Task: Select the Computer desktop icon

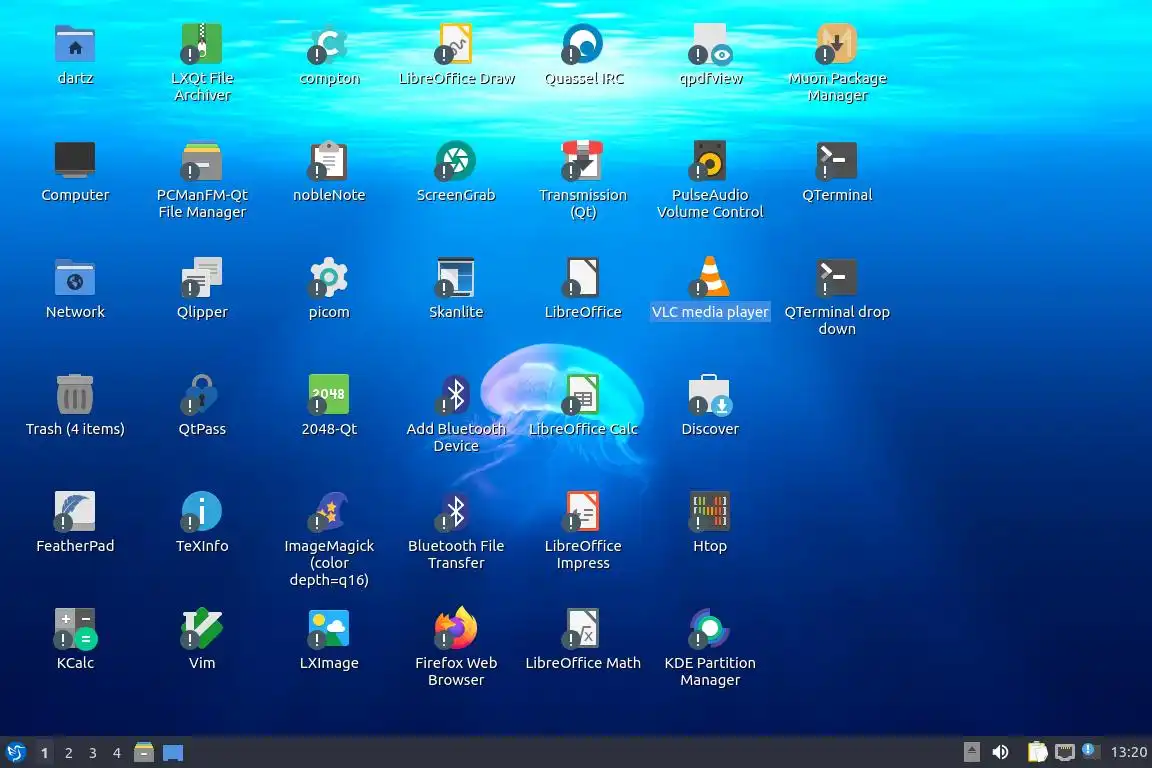Action: (x=75, y=161)
